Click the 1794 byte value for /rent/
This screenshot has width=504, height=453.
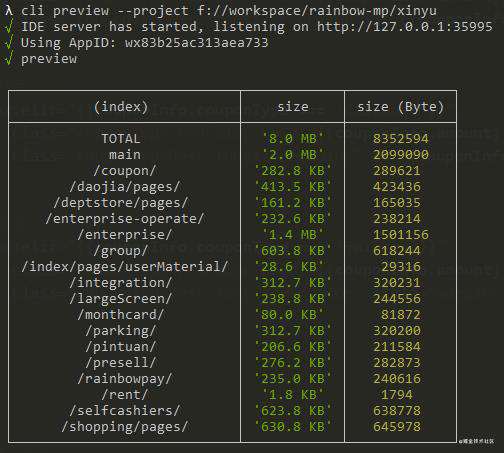[396, 395]
